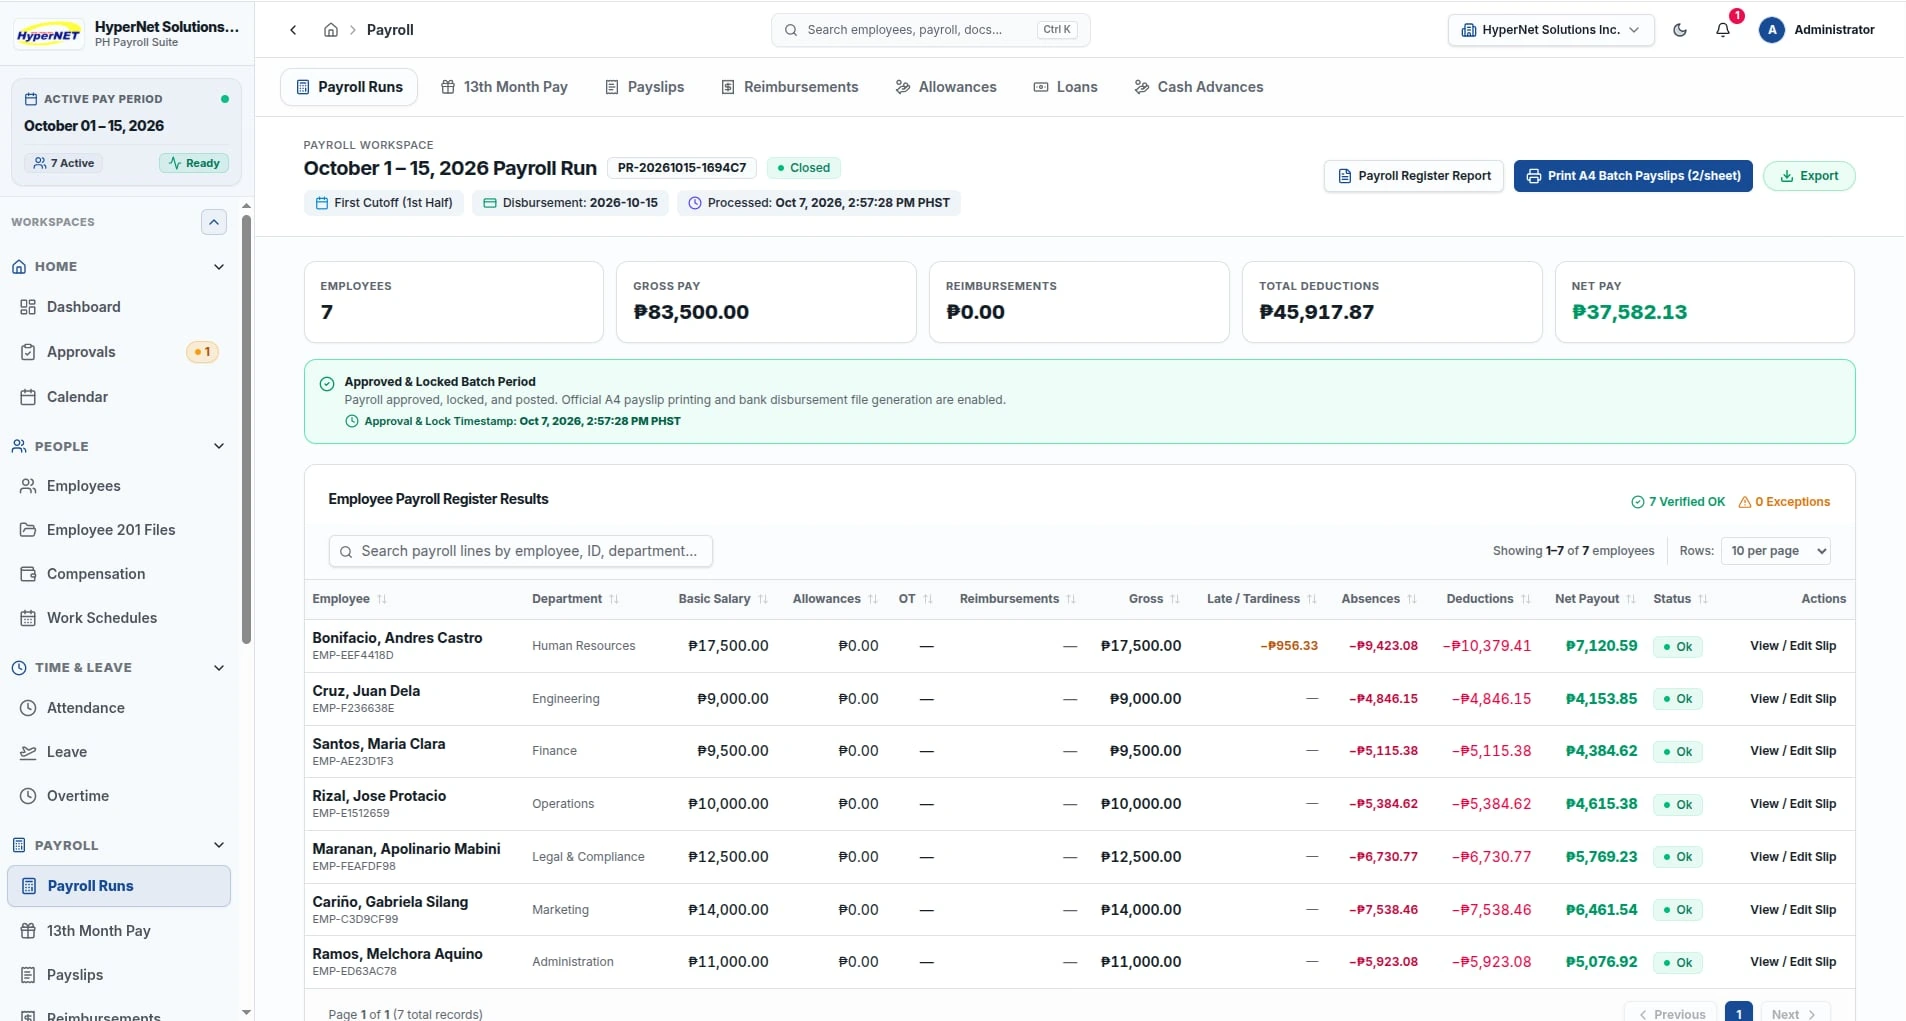Click the global search employees box

click(930, 30)
